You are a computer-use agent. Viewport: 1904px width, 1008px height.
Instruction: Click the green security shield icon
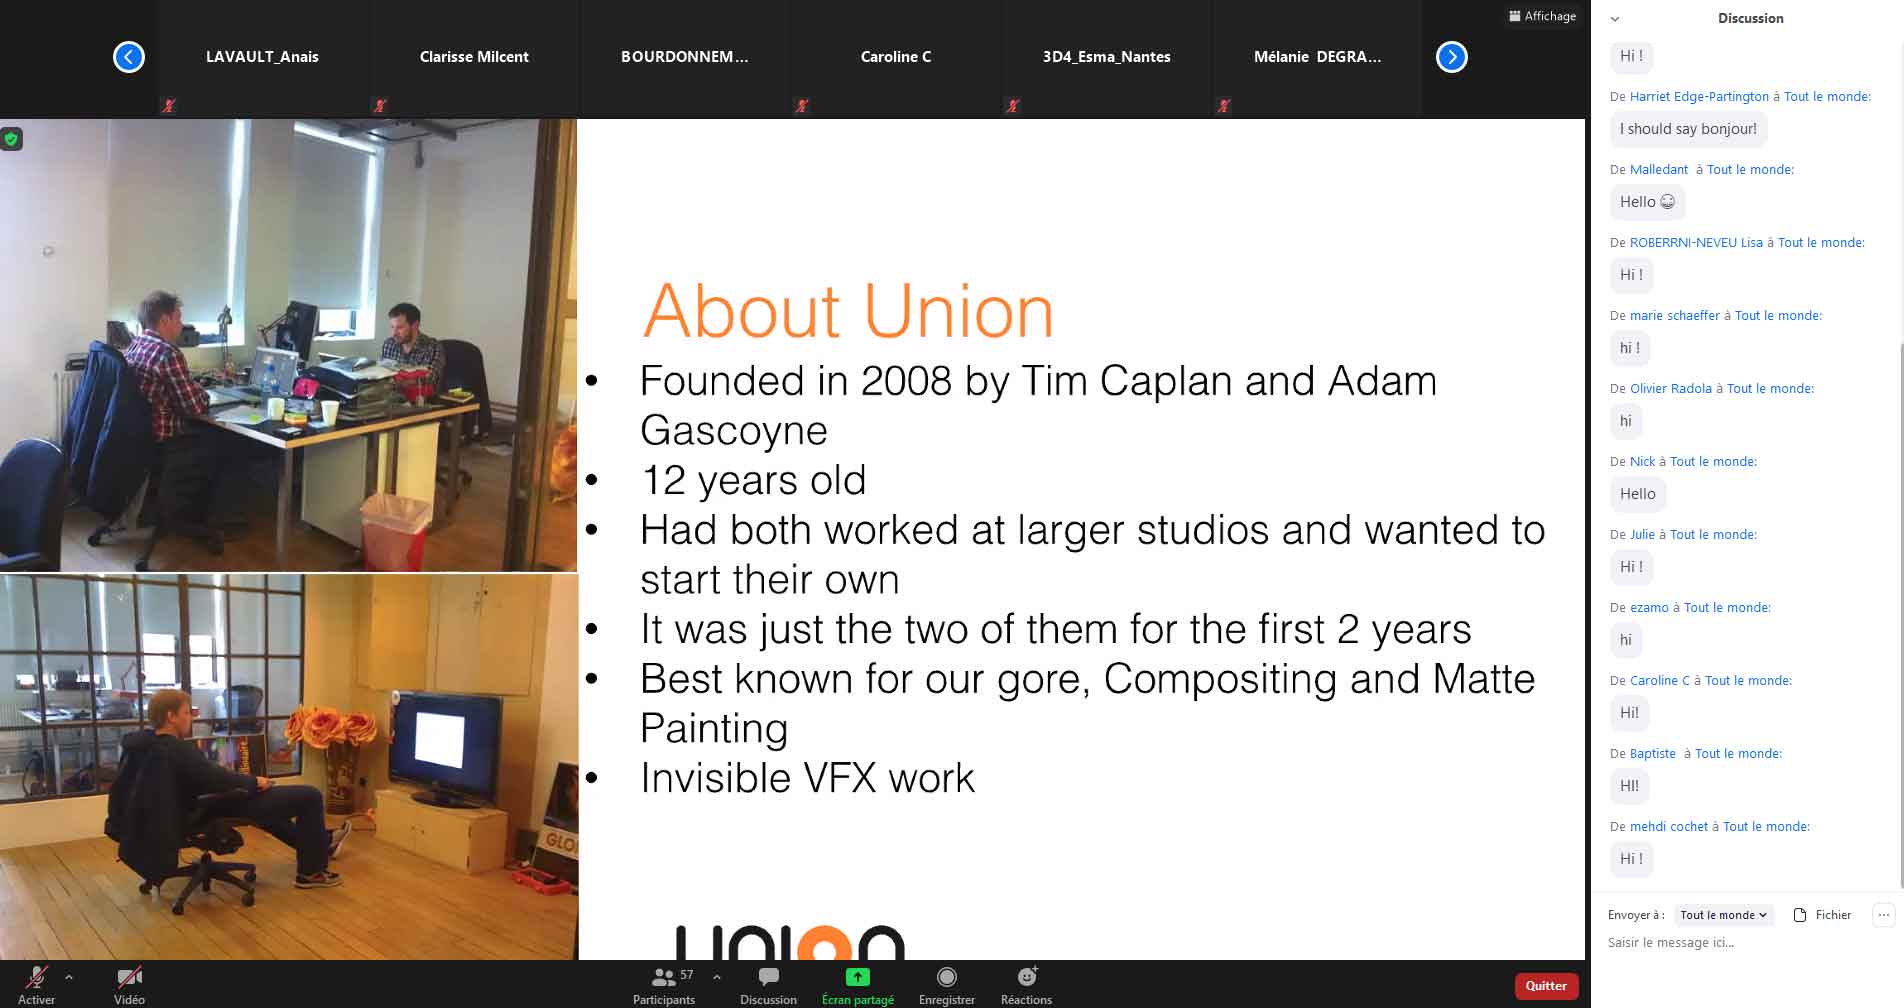point(12,139)
